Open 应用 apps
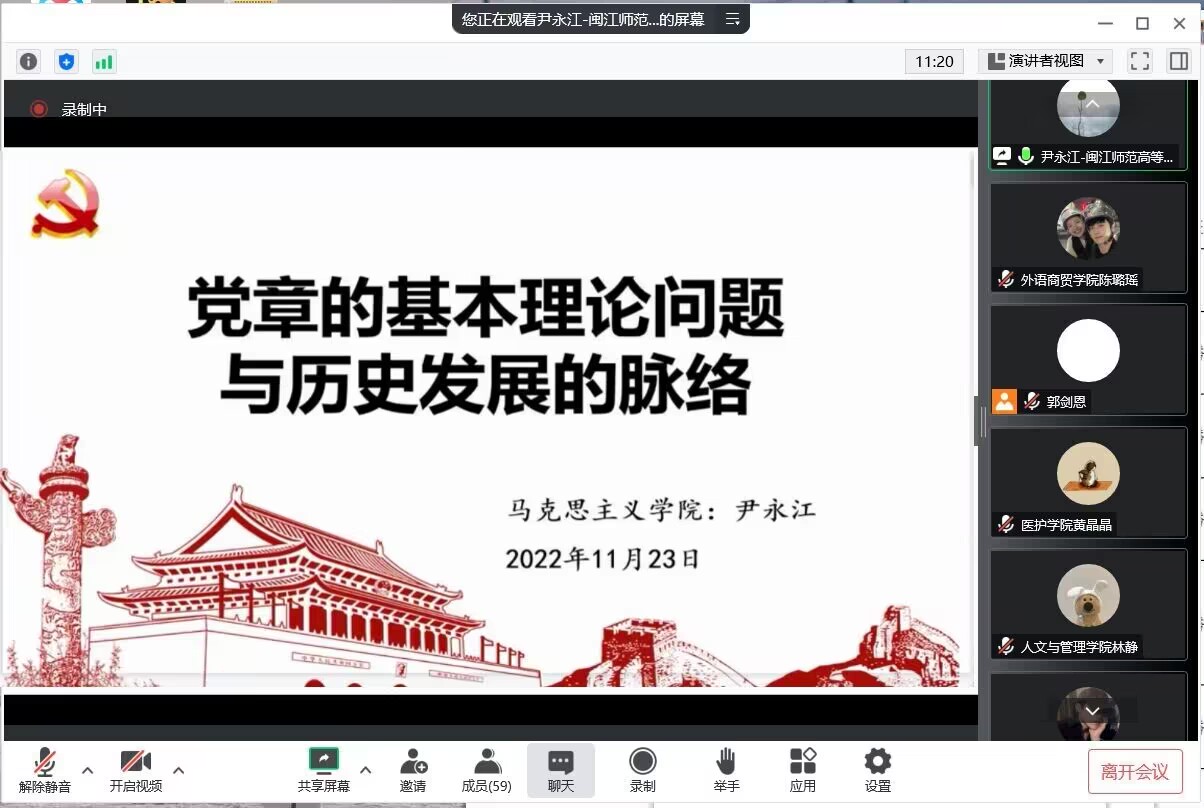The width and height of the screenshot is (1204, 808). [802, 770]
